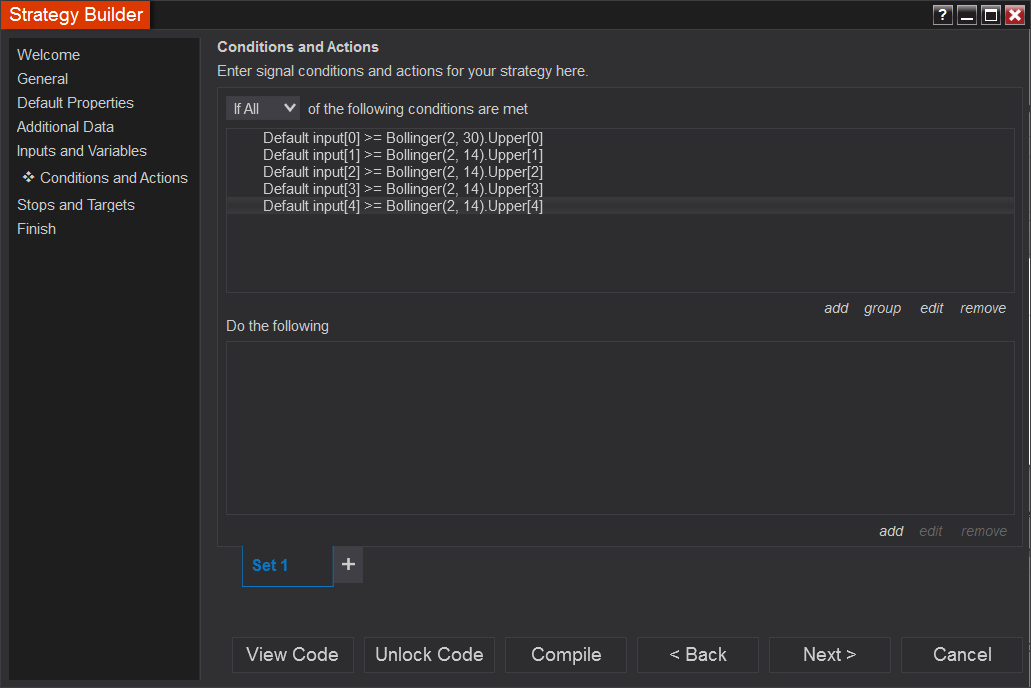The image size is (1031, 688).
Task: Click the help question mark icon
Action: tap(942, 15)
